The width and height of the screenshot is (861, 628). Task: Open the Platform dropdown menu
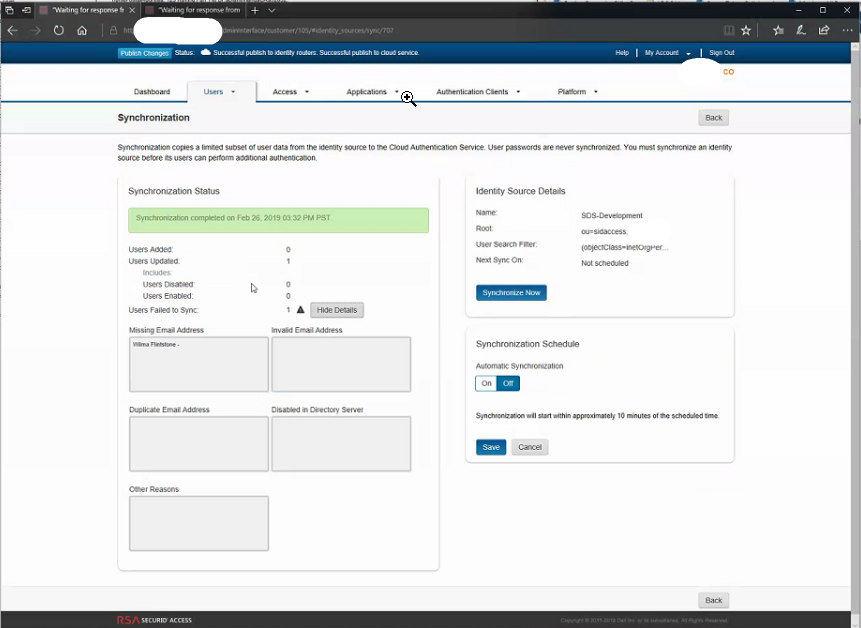tap(577, 92)
